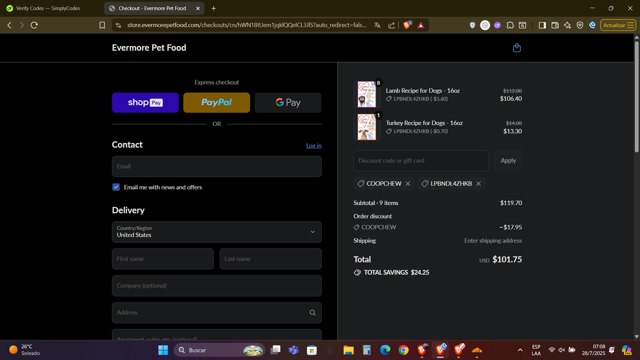Open the Leo AI sparkle icon
The width and height of the screenshot is (640, 360).
tap(567, 25)
